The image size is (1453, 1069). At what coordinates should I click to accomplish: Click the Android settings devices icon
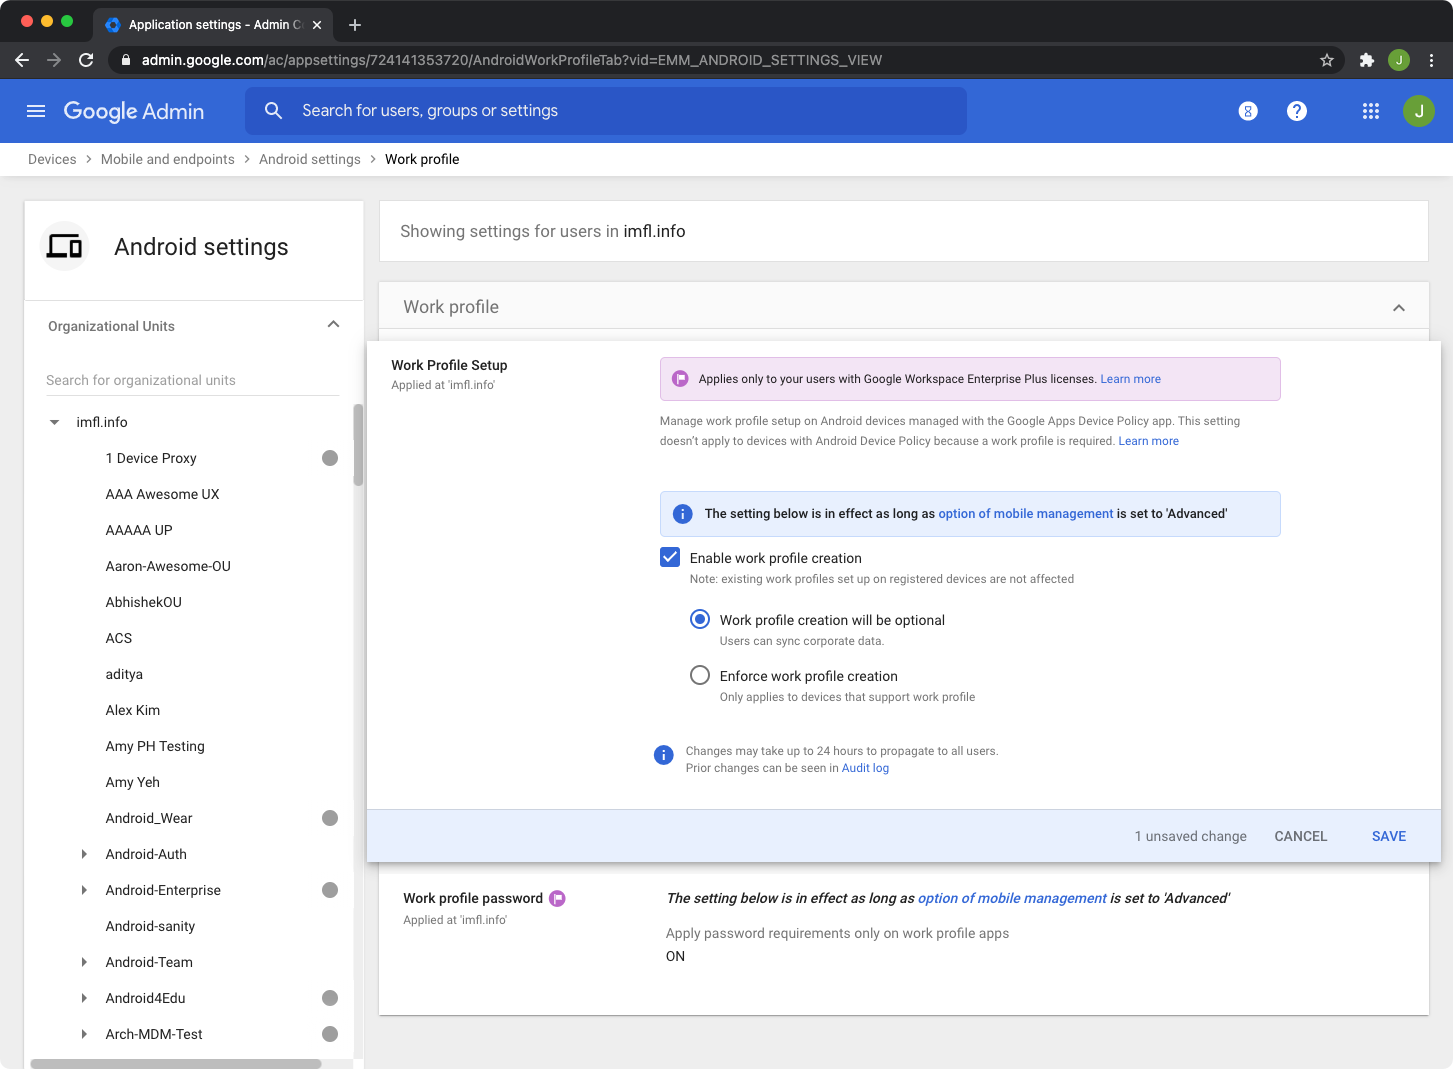tap(65, 246)
